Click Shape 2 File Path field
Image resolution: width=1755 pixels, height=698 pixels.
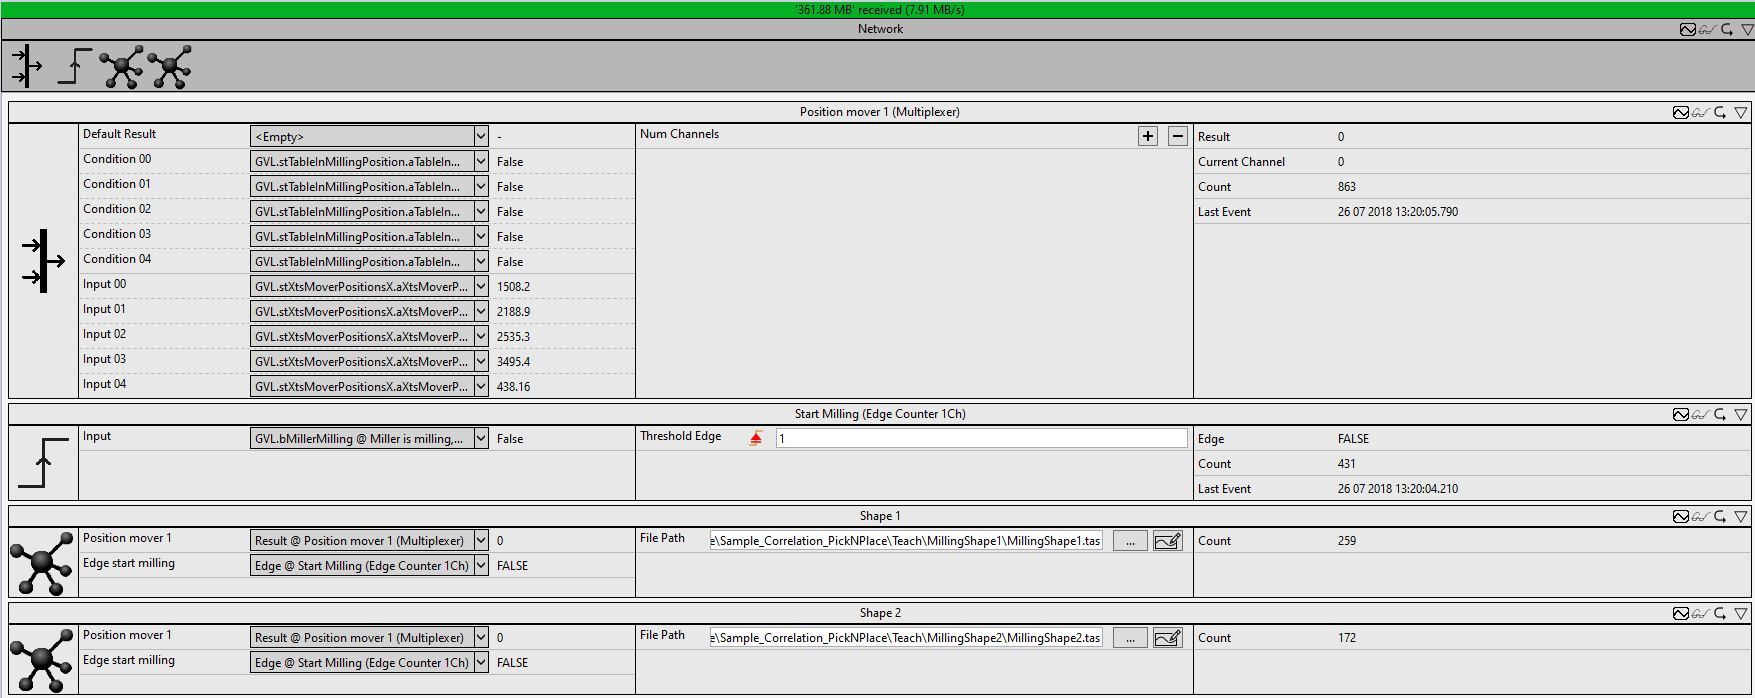tap(906, 638)
